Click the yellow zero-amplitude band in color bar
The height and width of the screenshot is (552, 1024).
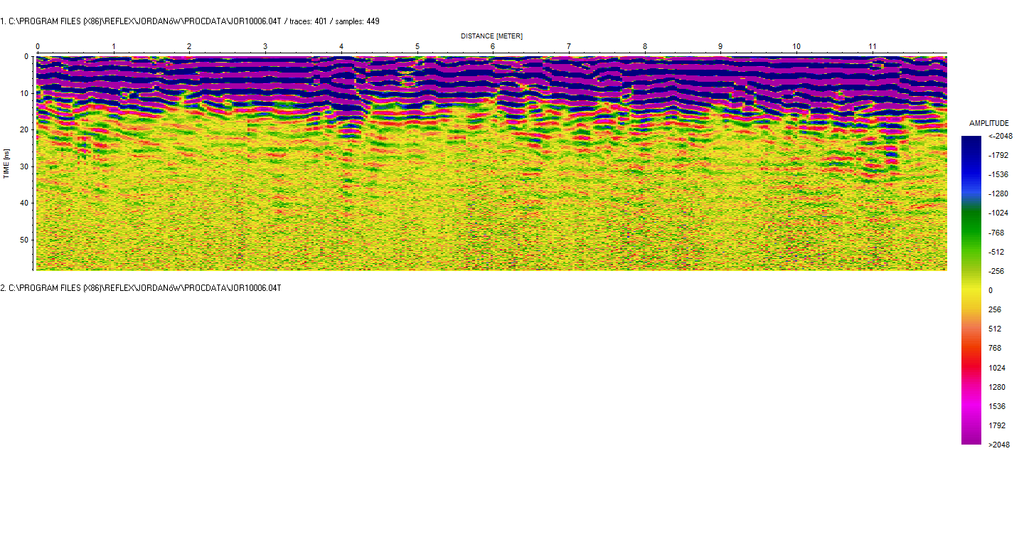point(971,290)
